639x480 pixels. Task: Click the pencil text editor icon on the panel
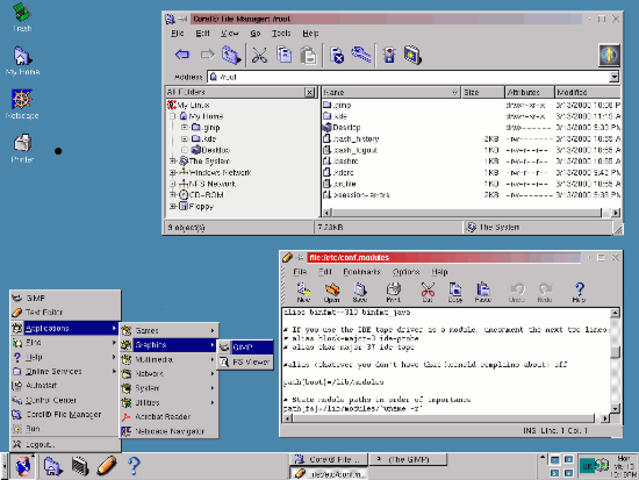click(107, 466)
